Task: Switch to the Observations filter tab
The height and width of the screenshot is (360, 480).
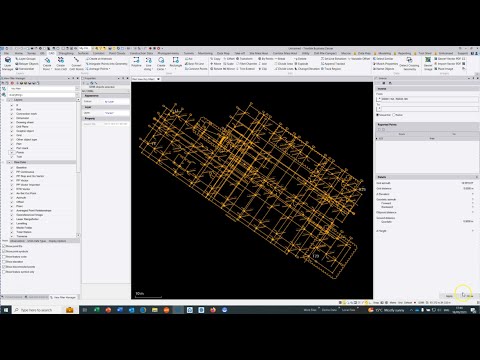Action: pos(17,241)
